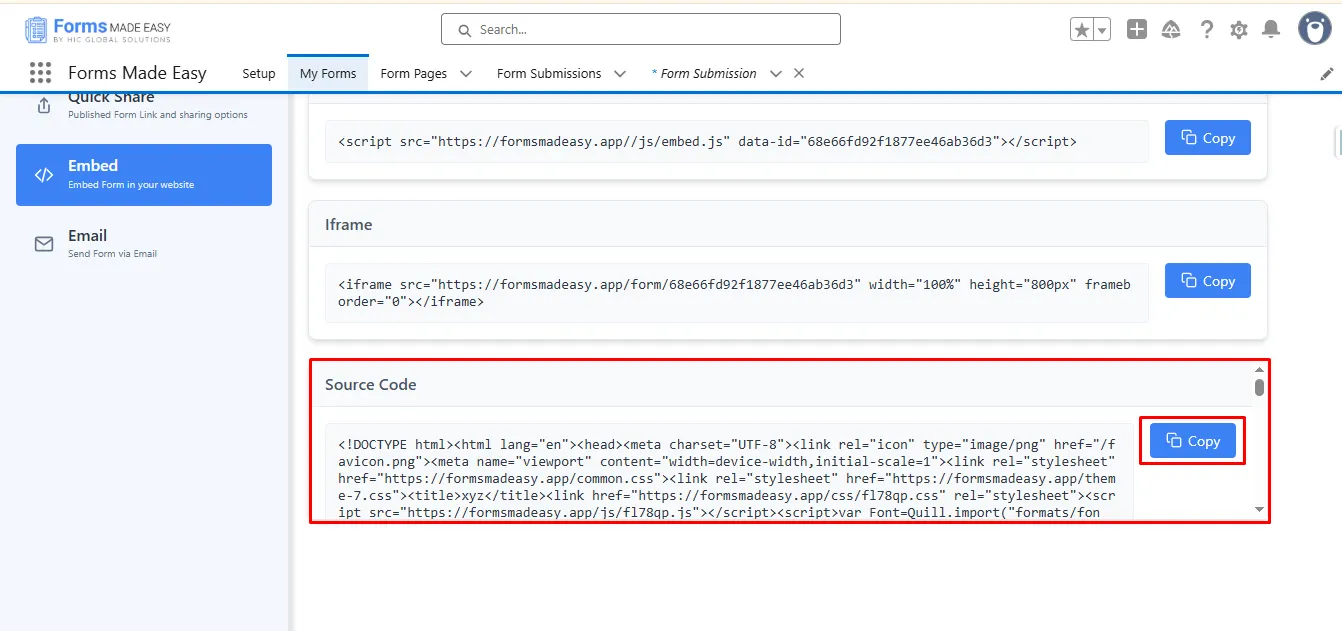Expand the favorites list dropdown arrow

1102,30
